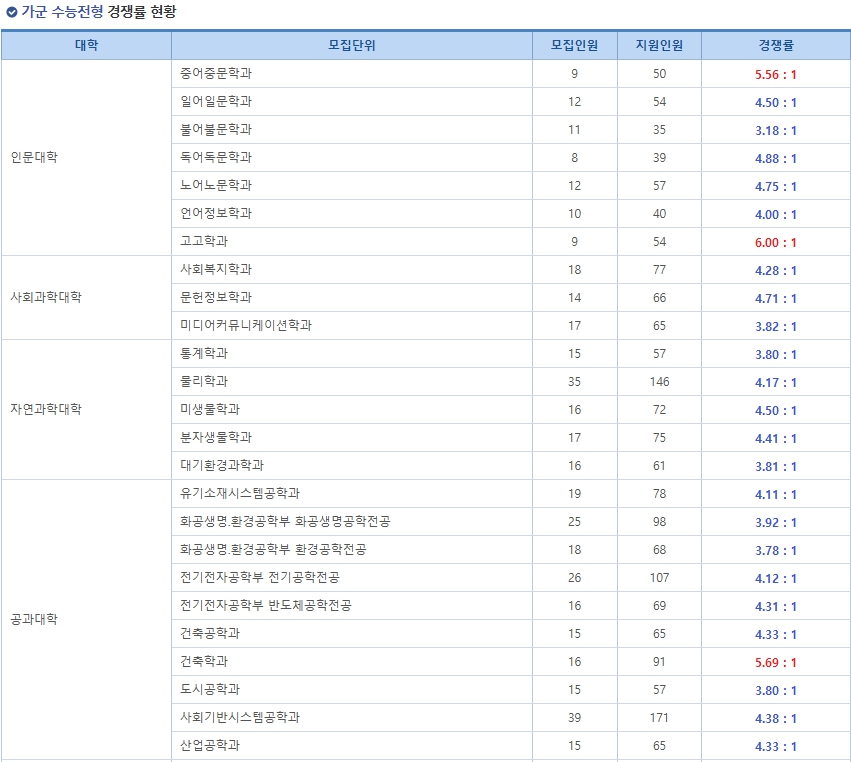Click the 4.88 : 1 ratio for 독어독문학과
The height and width of the screenshot is (762, 851).
776,158
